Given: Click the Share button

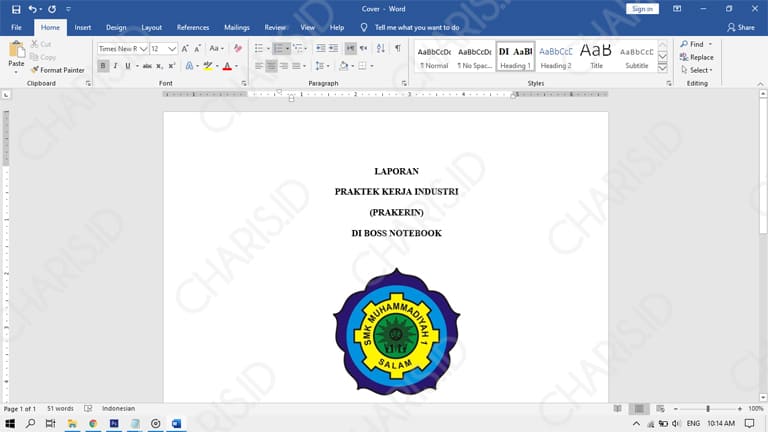Looking at the screenshot, I should tap(741, 27).
